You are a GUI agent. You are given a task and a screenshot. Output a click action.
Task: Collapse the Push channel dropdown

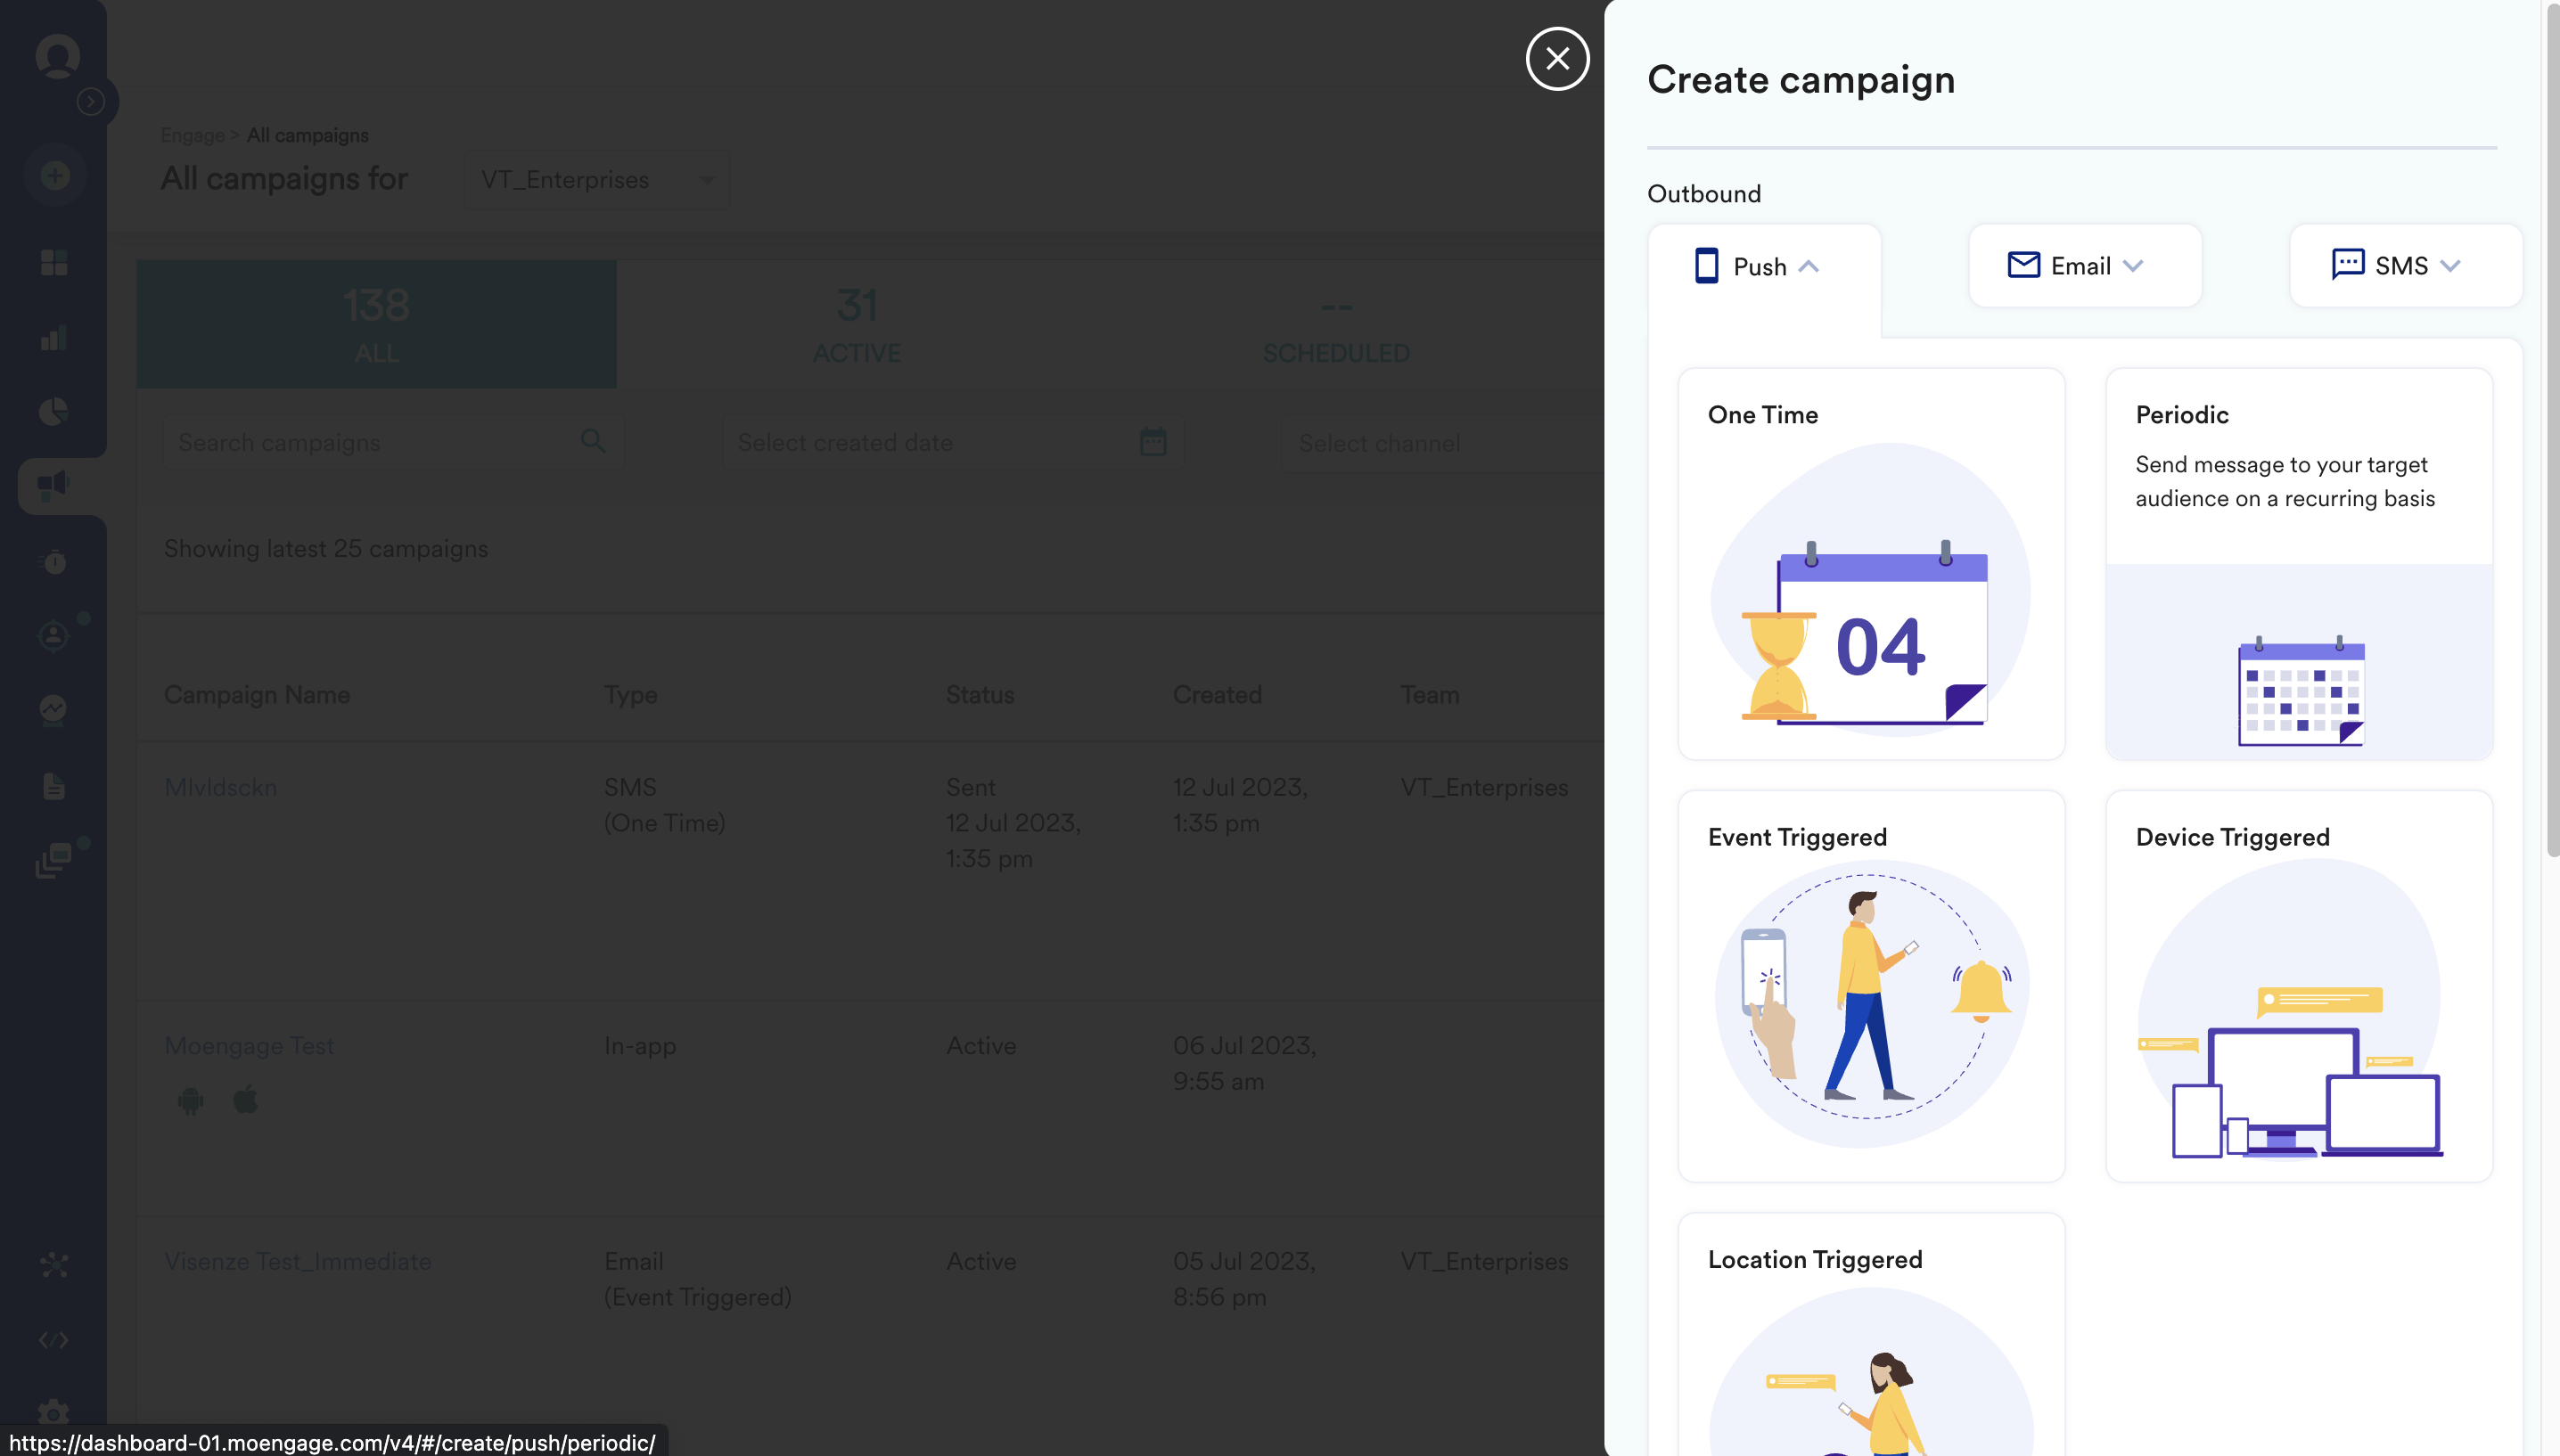[x=1763, y=266]
